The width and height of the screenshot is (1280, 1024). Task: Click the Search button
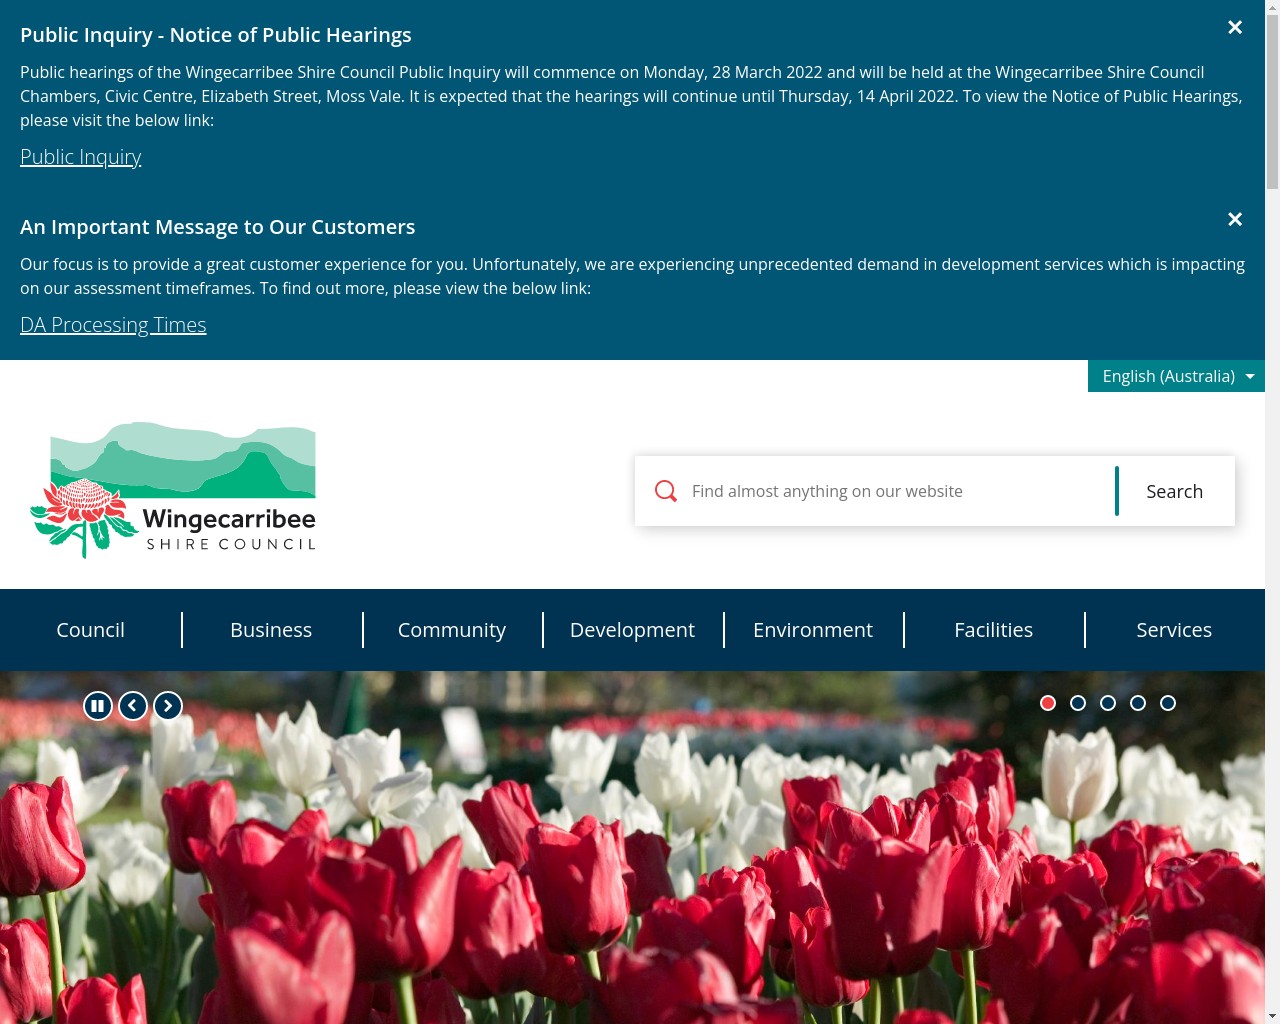(x=1174, y=491)
